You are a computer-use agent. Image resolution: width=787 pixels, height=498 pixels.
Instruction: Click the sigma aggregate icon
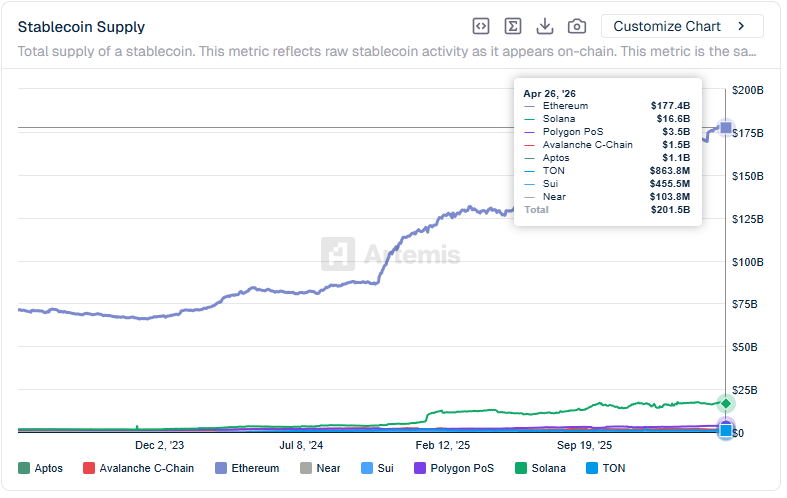(x=512, y=26)
